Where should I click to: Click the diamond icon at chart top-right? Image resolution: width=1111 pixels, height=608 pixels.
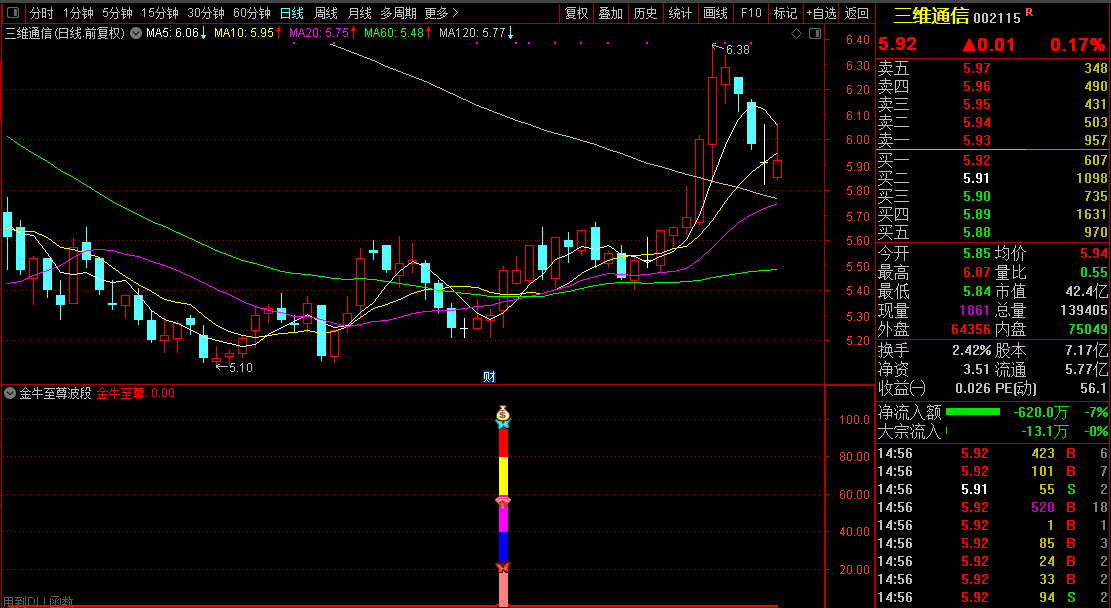tap(796, 33)
